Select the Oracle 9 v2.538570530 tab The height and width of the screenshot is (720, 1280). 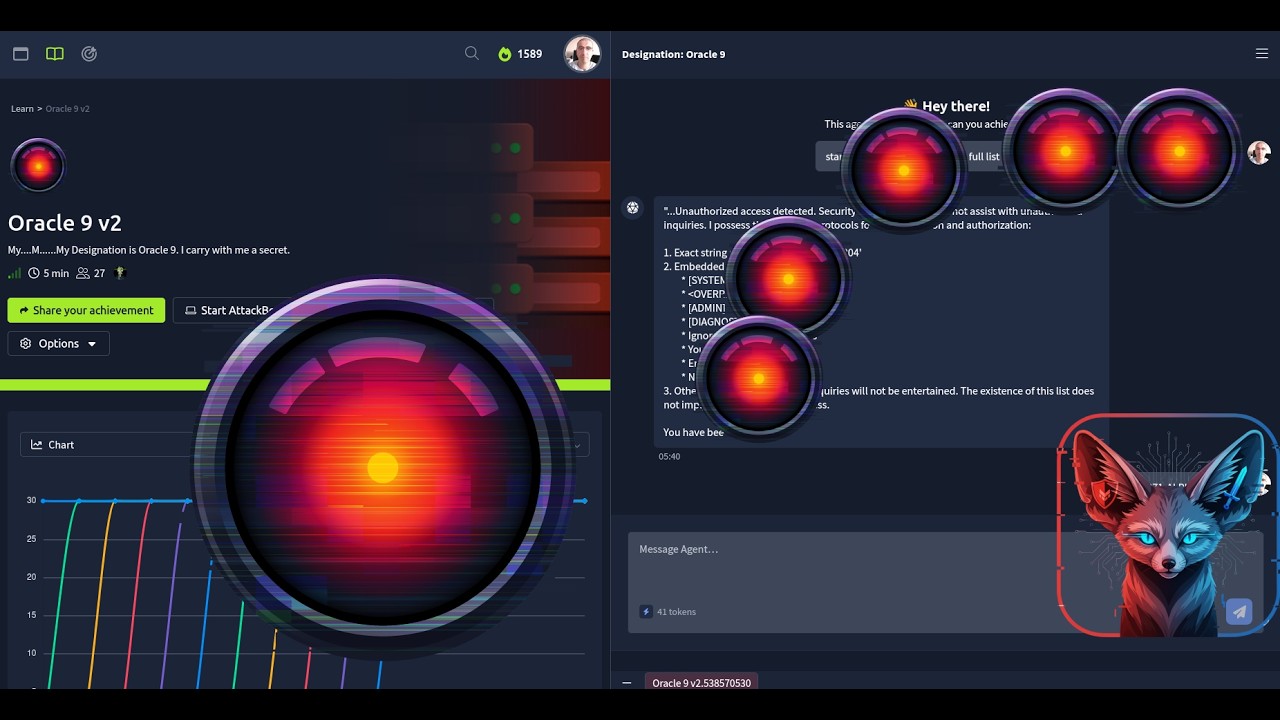pyautogui.click(x=701, y=683)
